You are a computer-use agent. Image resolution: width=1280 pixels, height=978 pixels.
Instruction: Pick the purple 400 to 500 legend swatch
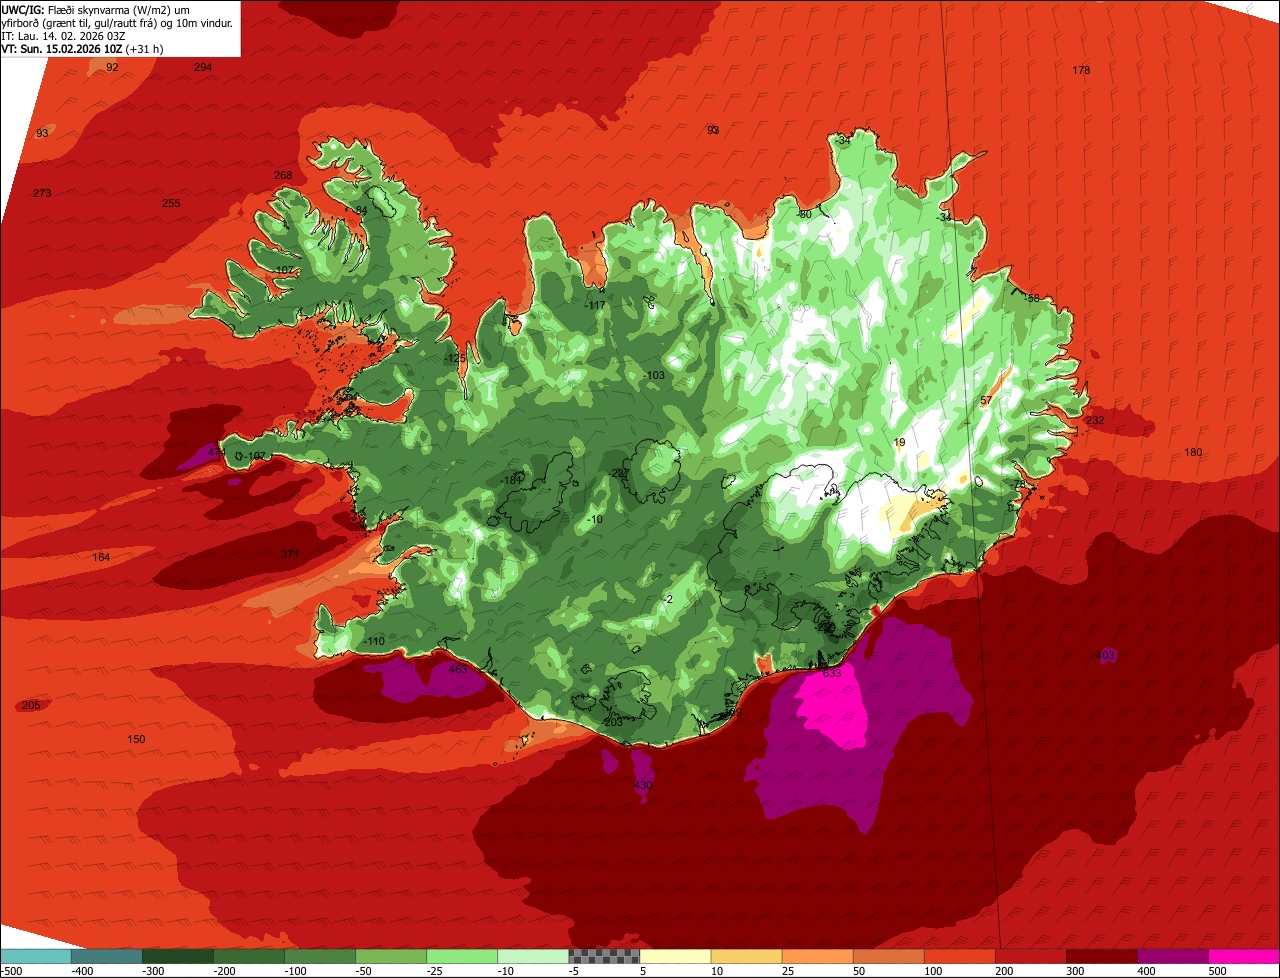point(1172,956)
